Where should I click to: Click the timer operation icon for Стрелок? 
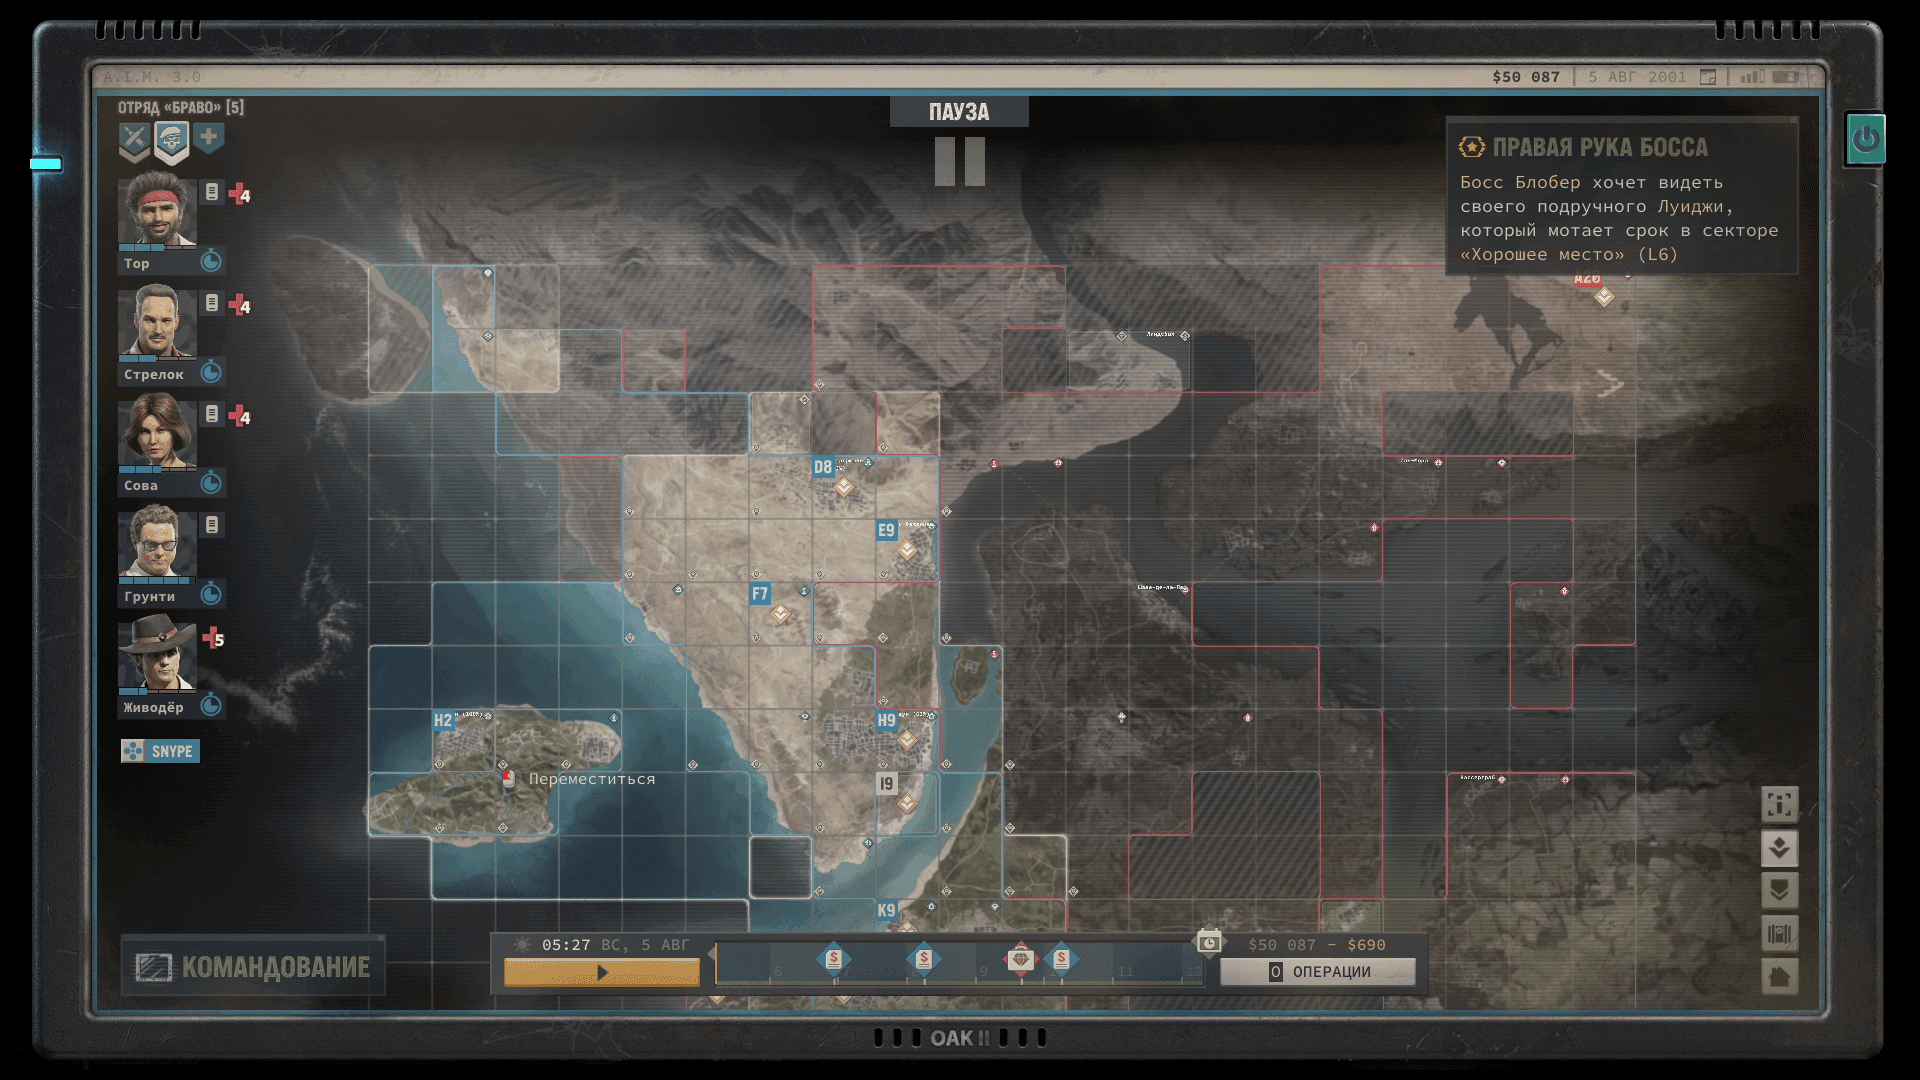211,373
